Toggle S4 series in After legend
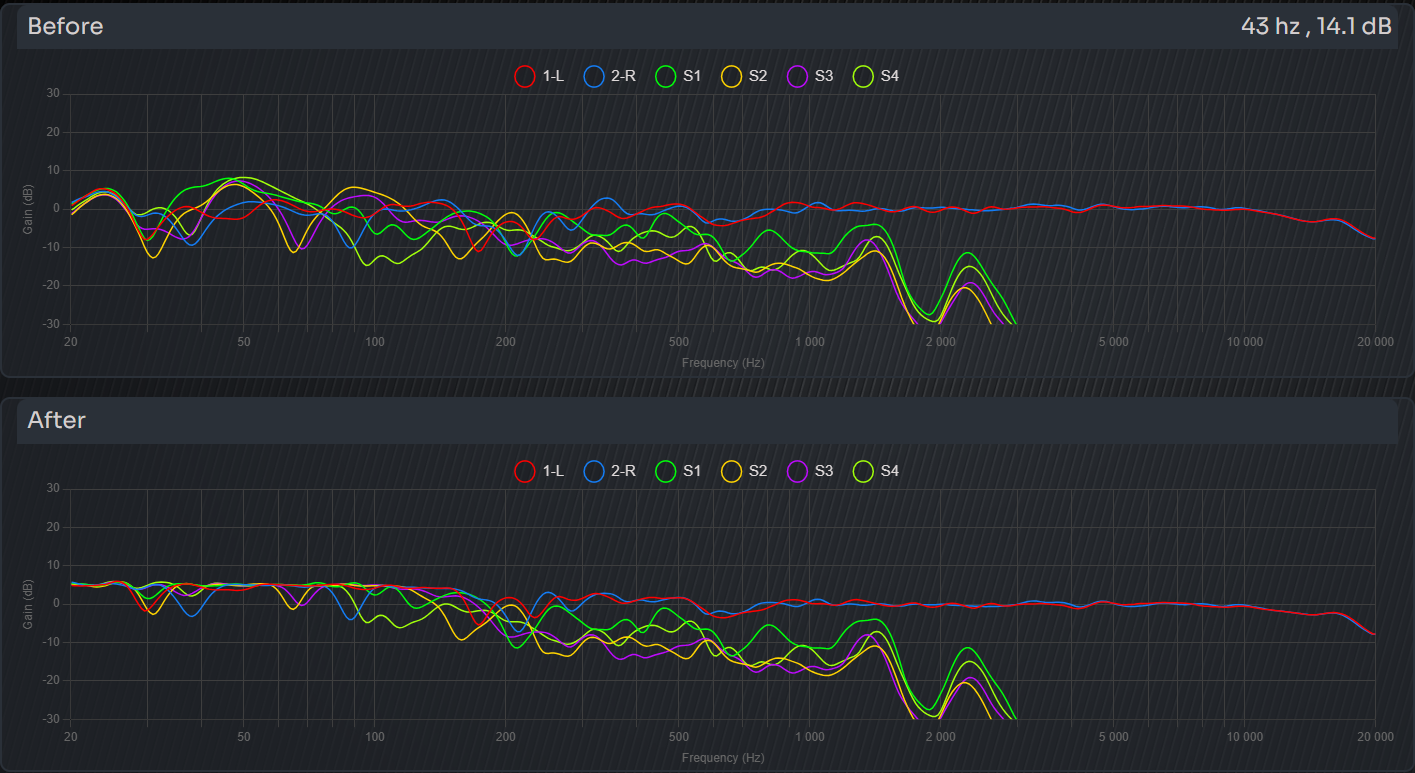The width and height of the screenshot is (1415, 773). pos(877,471)
